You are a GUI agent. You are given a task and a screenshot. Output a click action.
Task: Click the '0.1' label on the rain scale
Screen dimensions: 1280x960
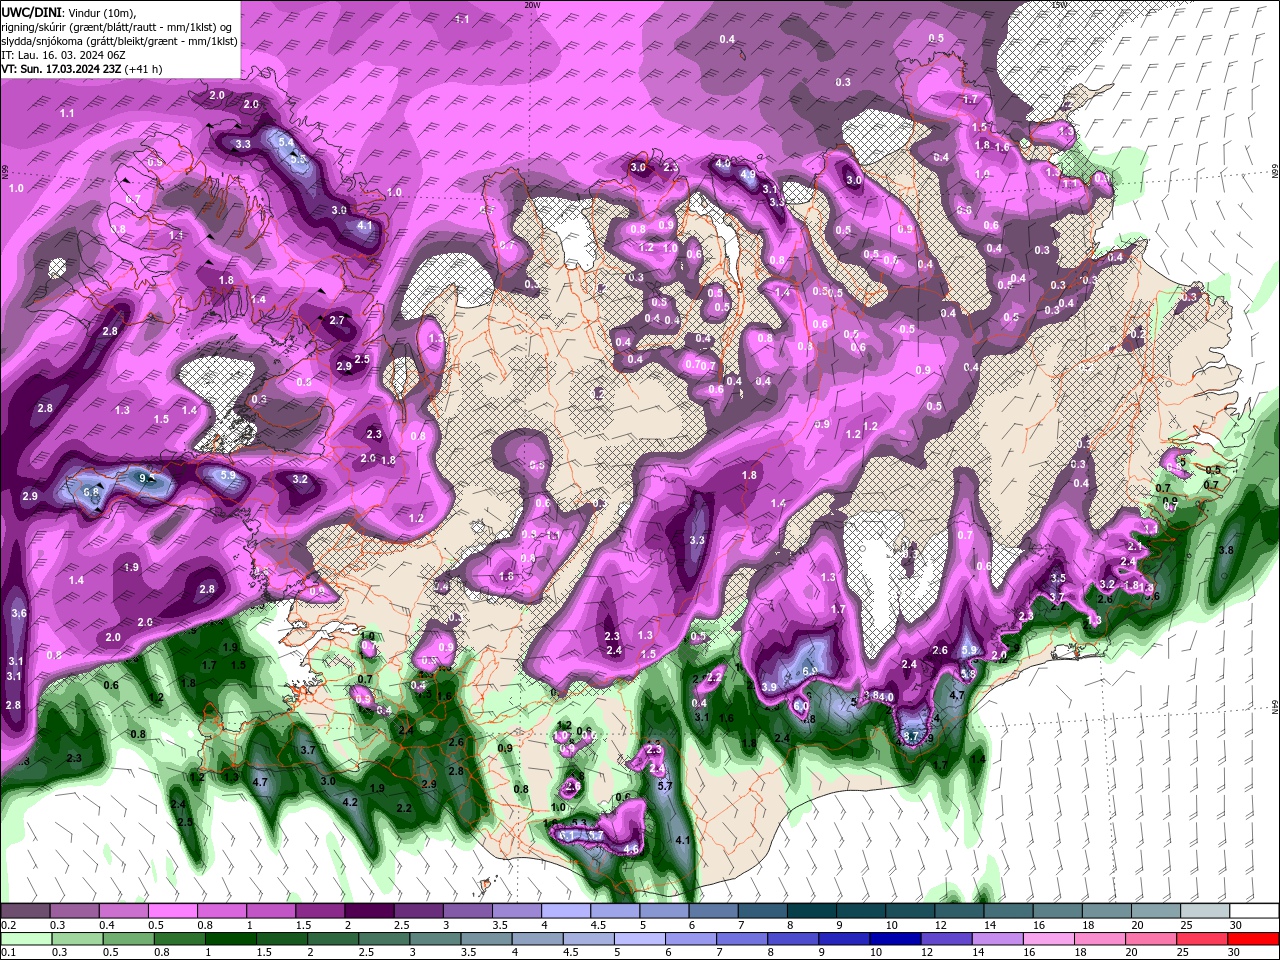(8, 953)
